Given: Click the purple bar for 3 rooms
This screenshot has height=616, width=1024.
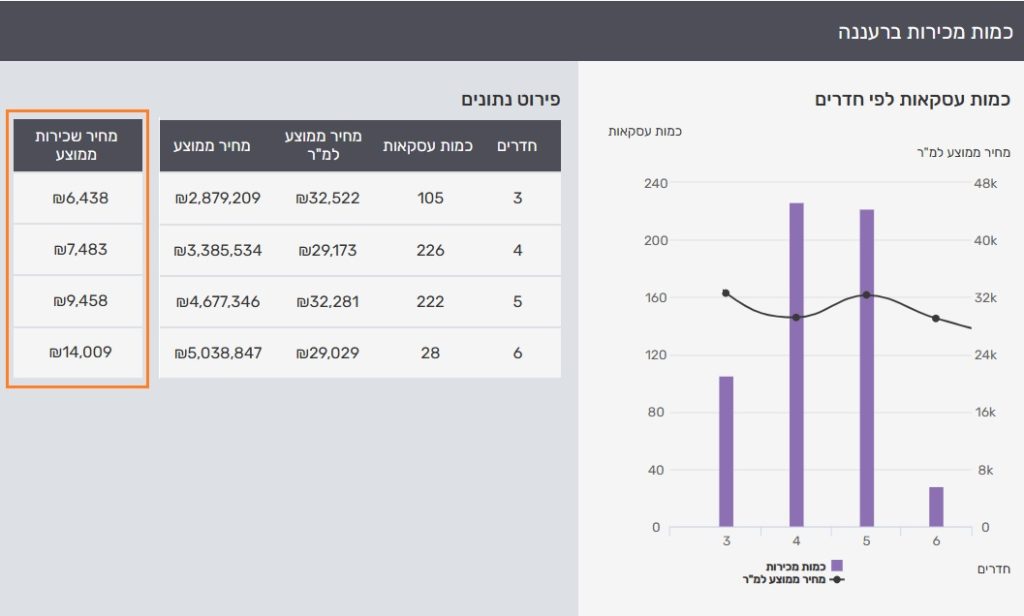Looking at the screenshot, I should pyautogui.click(x=726, y=450).
